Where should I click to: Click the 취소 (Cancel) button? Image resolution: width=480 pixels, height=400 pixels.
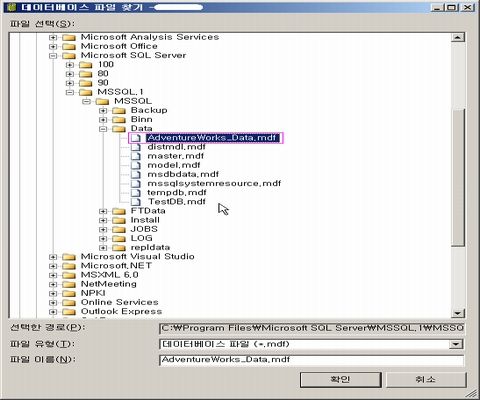pyautogui.click(x=426, y=380)
